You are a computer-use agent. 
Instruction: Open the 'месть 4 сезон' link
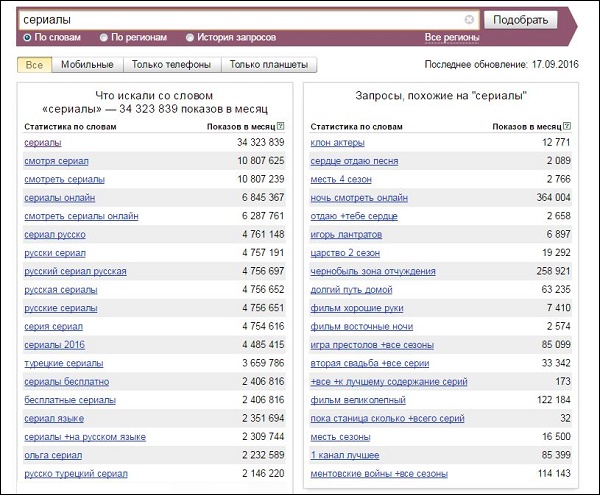point(341,179)
